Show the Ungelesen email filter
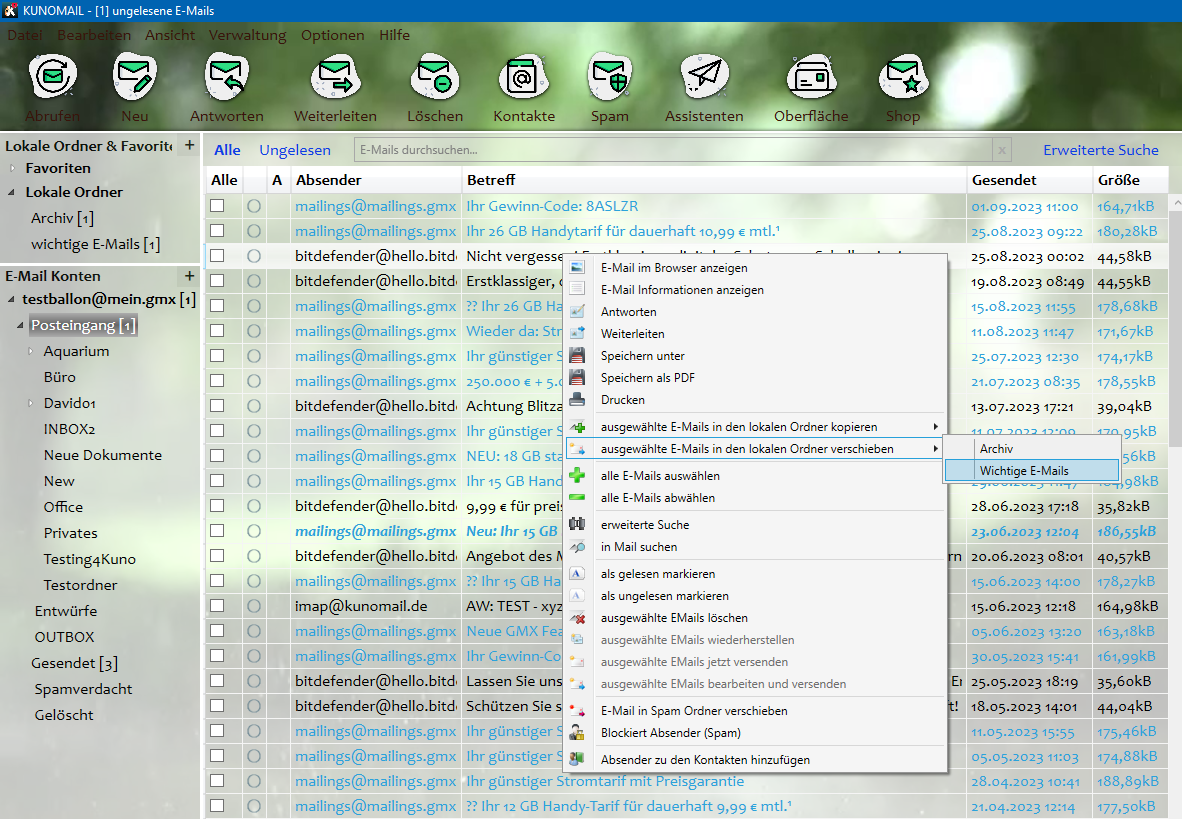 coord(295,150)
